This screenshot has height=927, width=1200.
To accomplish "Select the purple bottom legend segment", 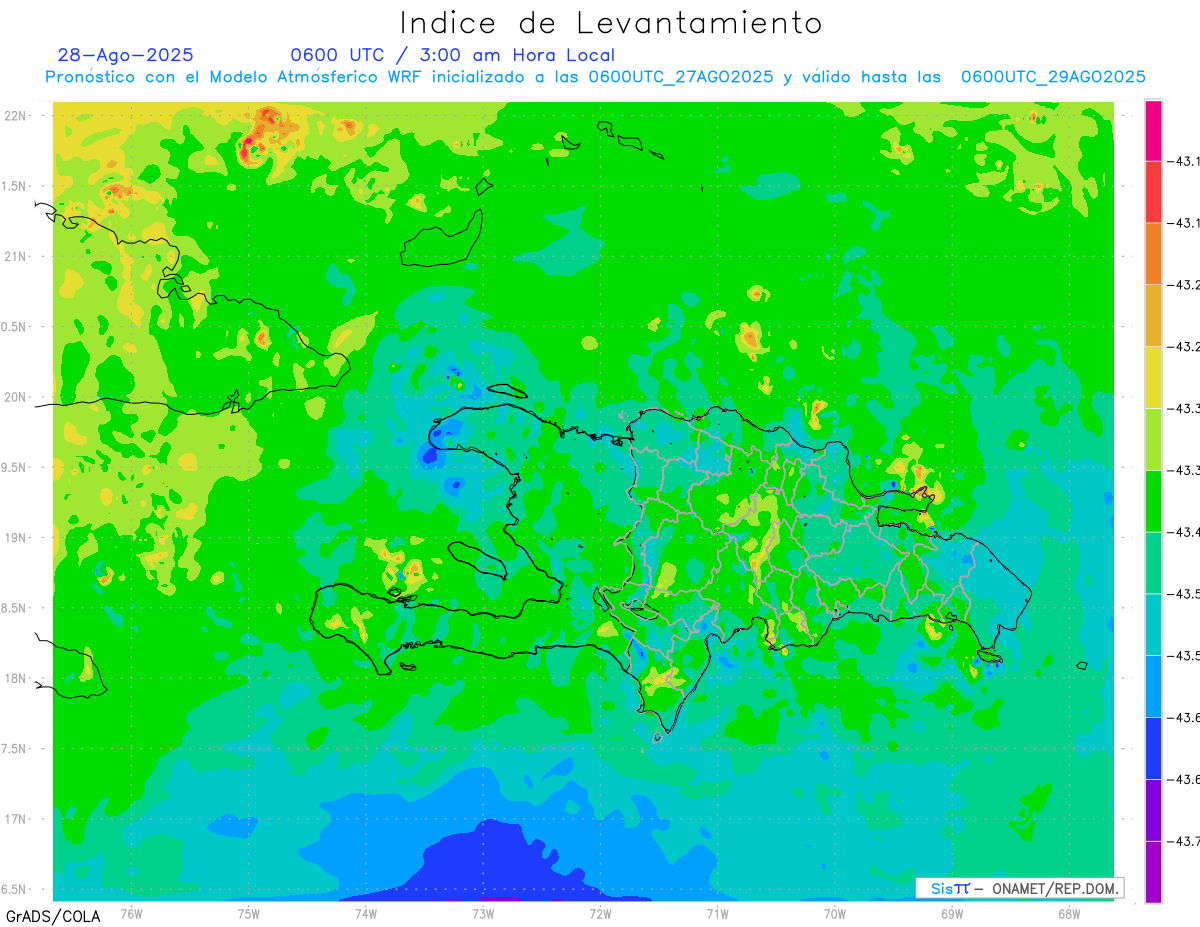I will point(1153,872).
